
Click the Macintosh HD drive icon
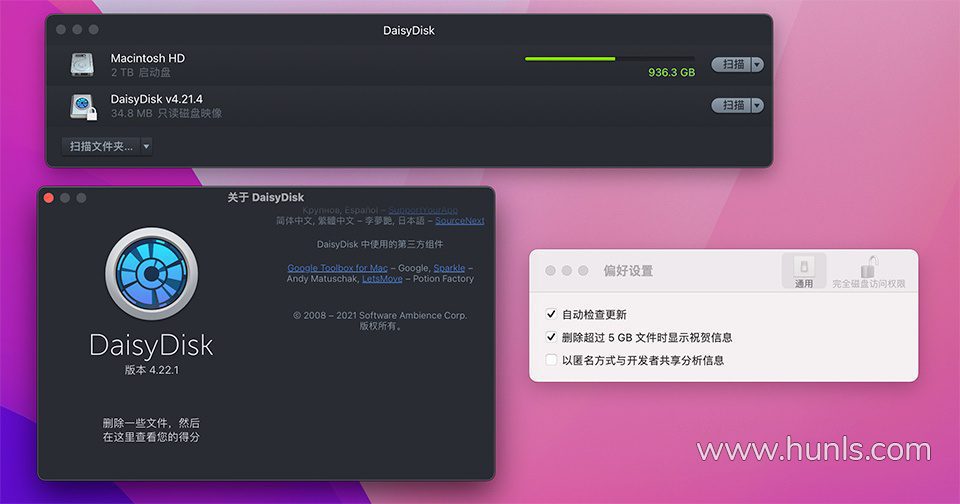[x=82, y=64]
